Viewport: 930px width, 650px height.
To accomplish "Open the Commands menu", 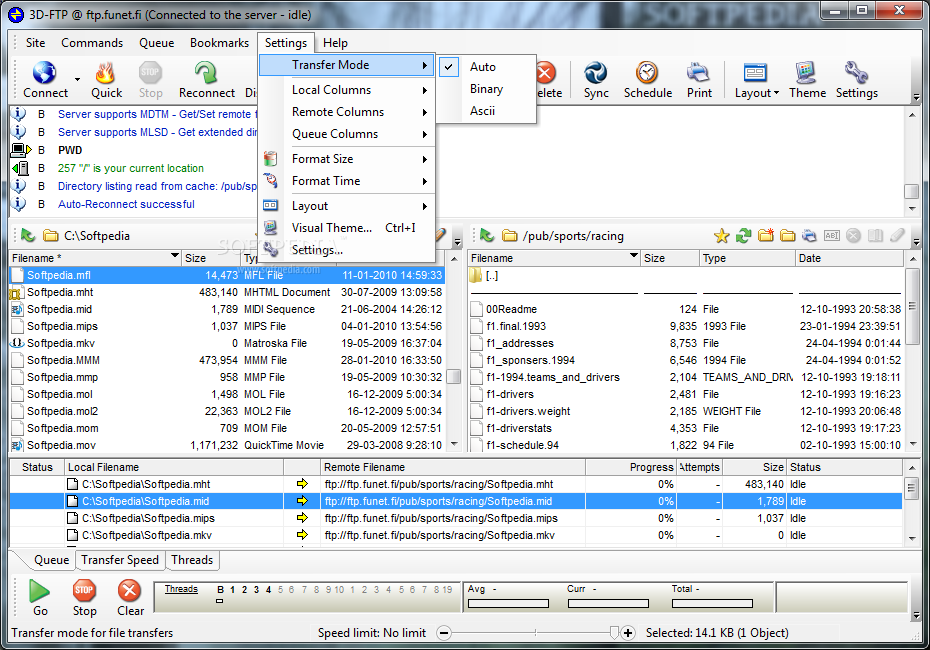I will point(92,43).
